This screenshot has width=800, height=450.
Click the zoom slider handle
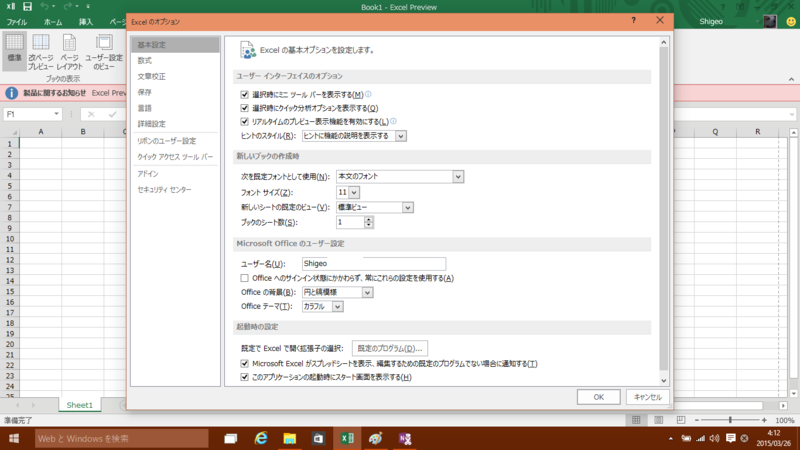[730, 420]
